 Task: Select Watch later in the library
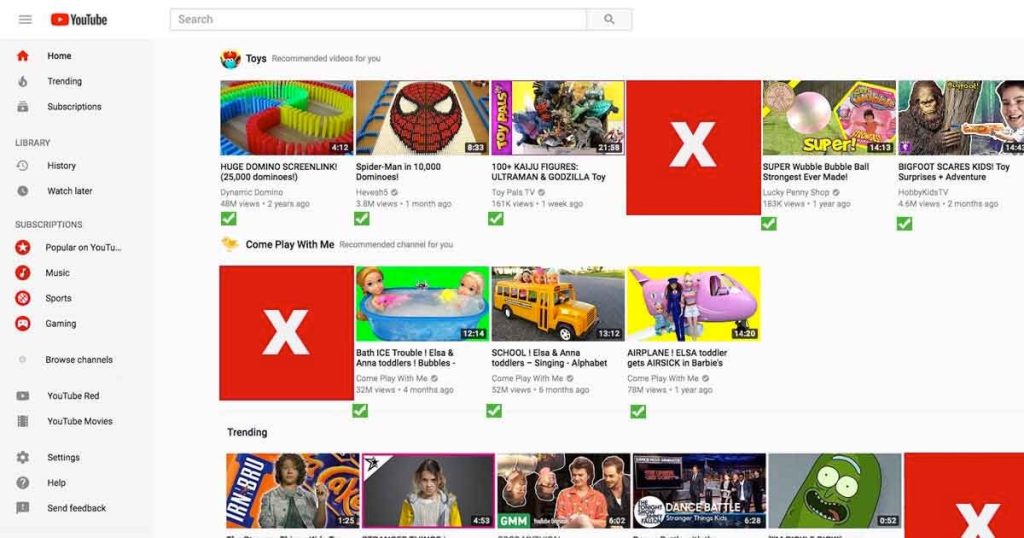click(x=69, y=191)
